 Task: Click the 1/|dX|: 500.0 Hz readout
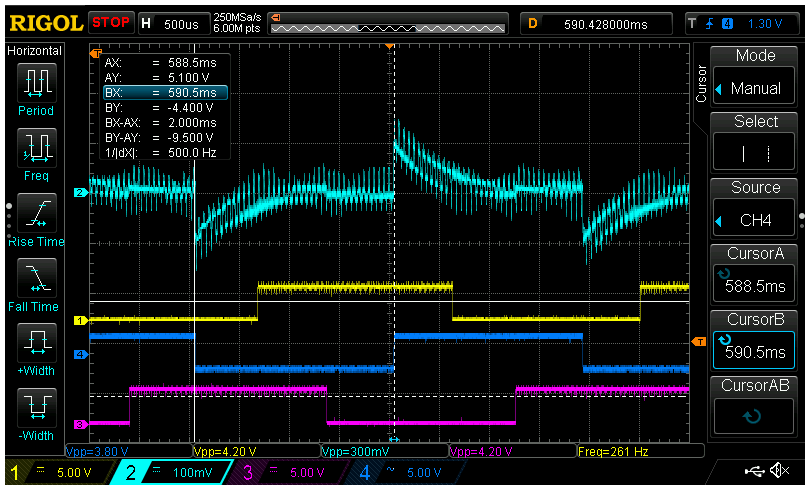click(160, 153)
